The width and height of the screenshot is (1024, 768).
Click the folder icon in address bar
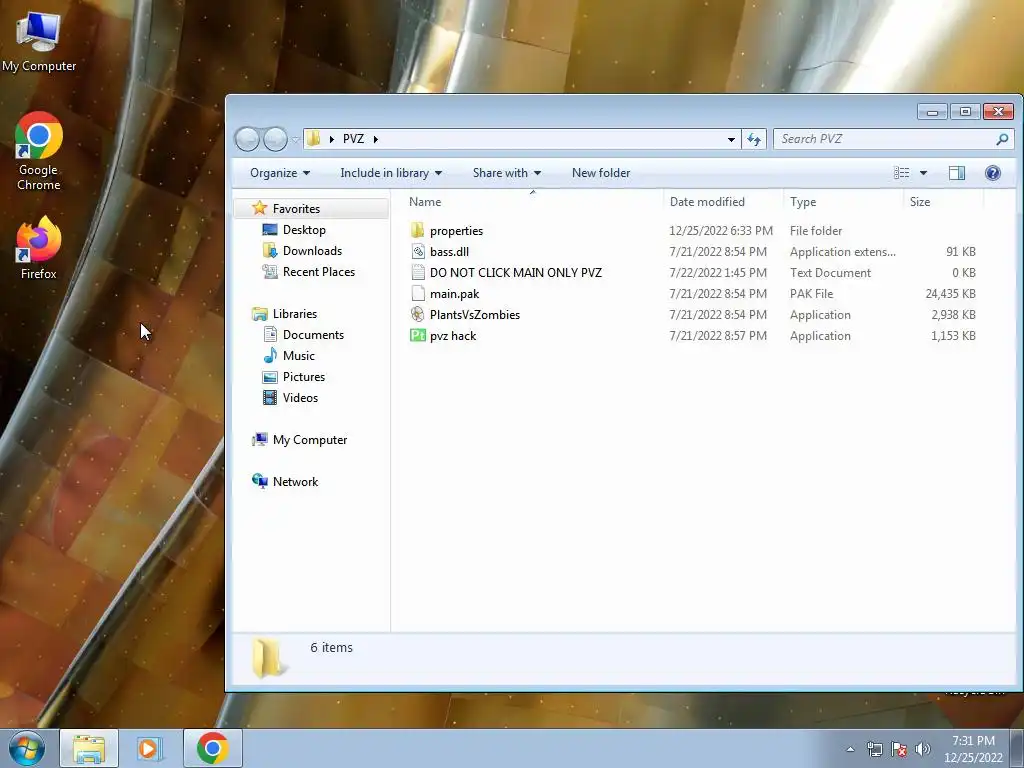coord(313,138)
